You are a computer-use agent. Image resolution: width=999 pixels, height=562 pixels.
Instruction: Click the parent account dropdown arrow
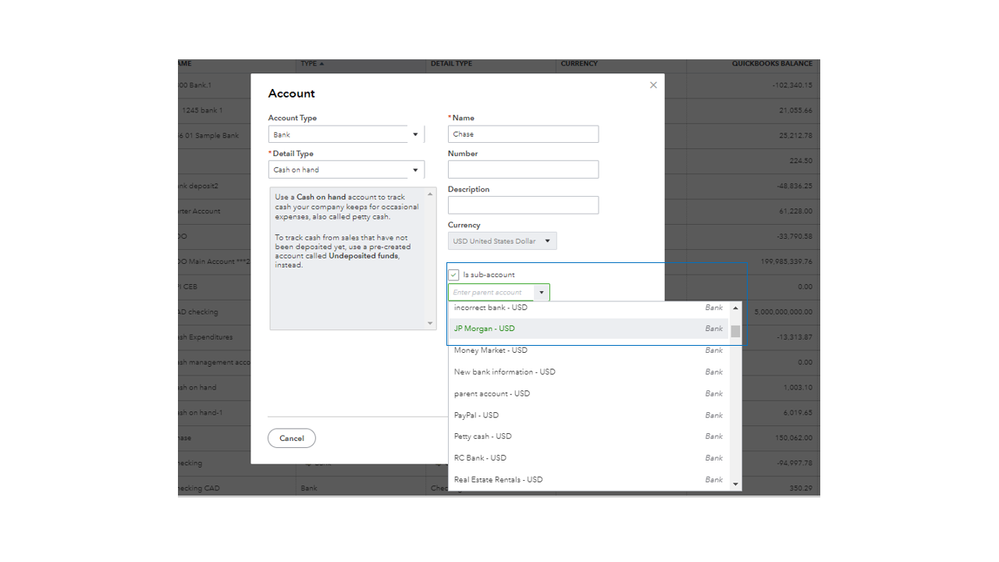[x=542, y=292]
